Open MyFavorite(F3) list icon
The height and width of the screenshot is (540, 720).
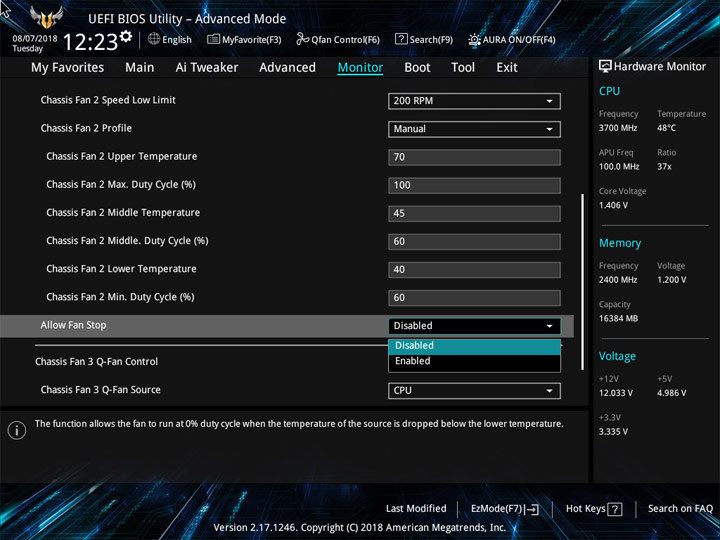pos(213,39)
